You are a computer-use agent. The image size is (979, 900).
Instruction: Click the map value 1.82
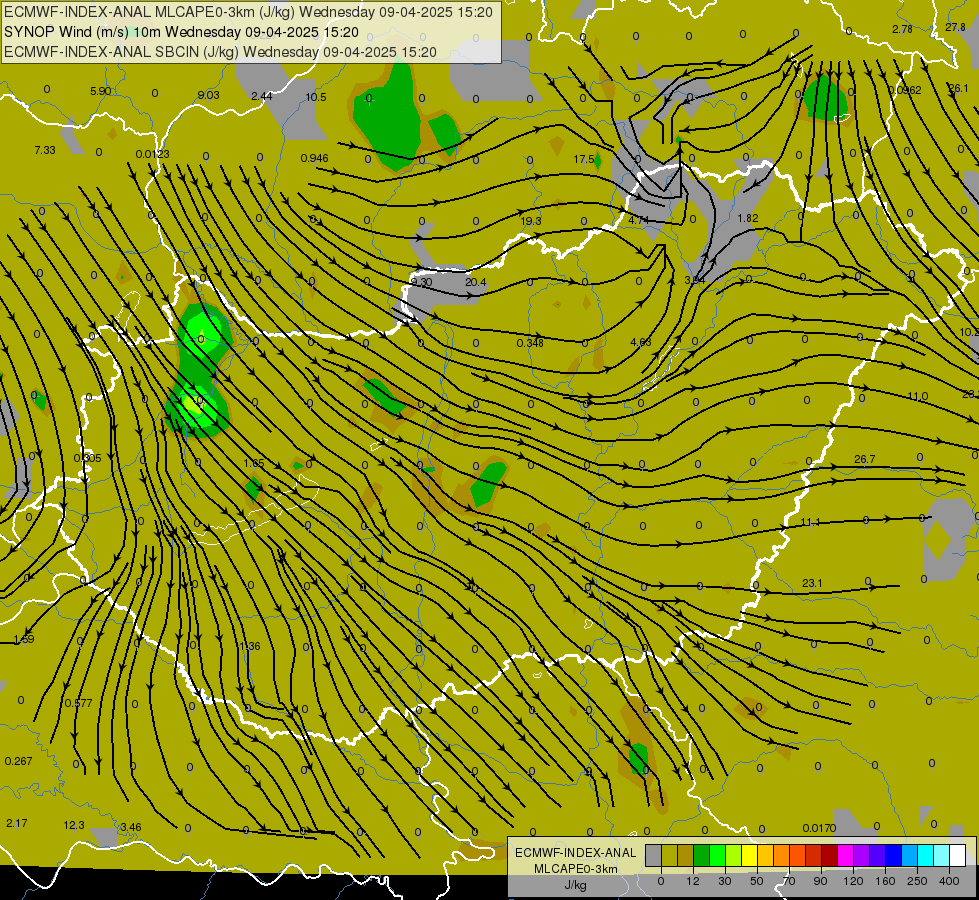pyautogui.click(x=748, y=218)
